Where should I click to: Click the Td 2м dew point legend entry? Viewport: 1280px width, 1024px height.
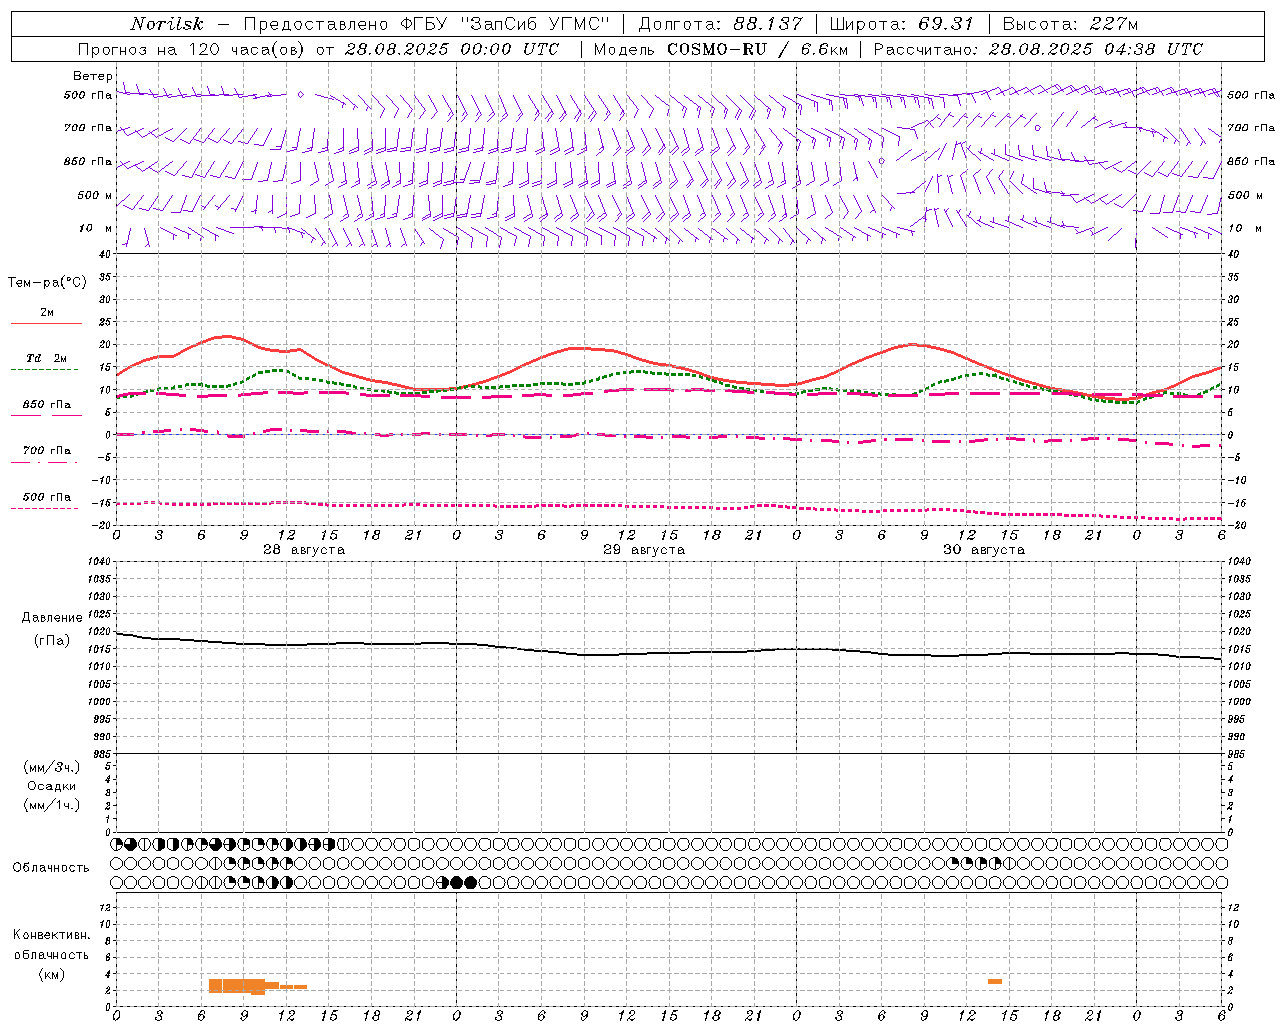coord(46,363)
